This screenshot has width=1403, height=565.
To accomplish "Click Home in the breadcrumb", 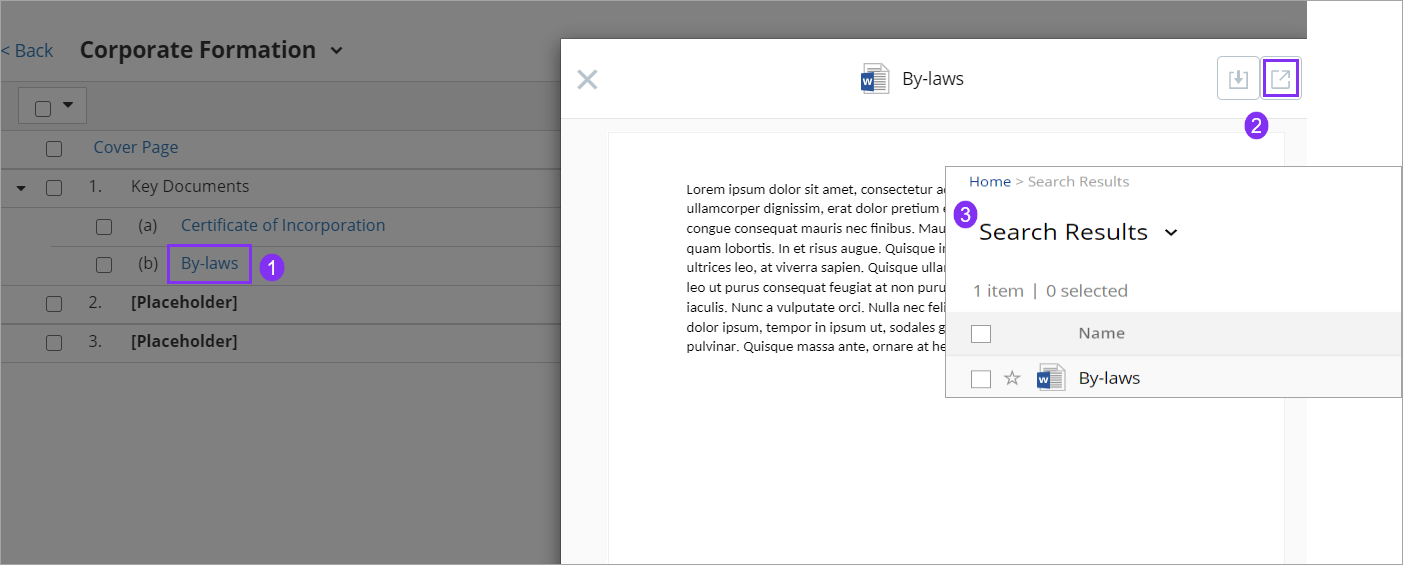I will coord(990,181).
